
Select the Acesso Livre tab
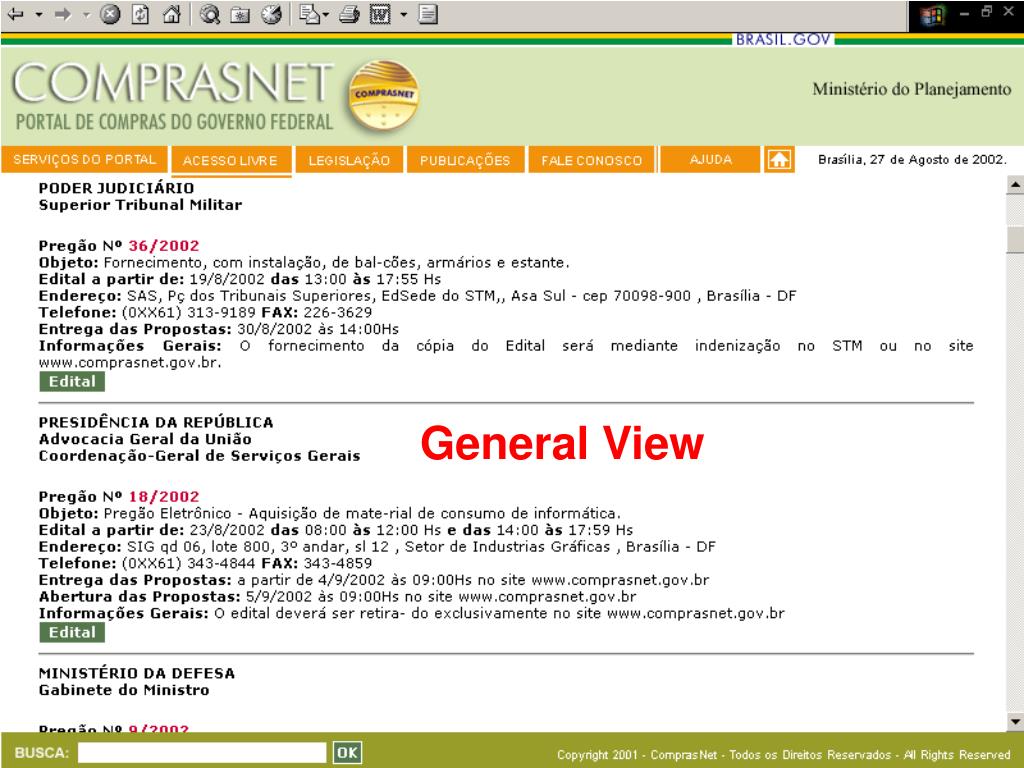231,161
